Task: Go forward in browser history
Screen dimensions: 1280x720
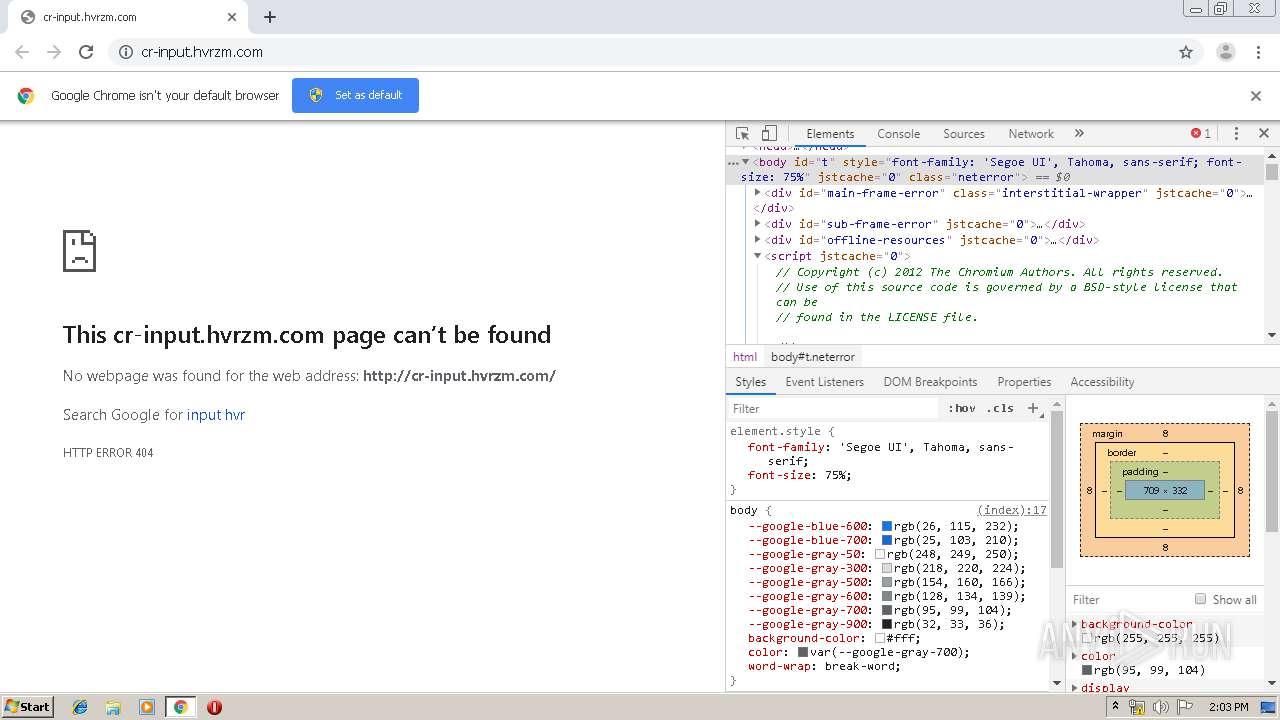Action: pyautogui.click(x=54, y=52)
